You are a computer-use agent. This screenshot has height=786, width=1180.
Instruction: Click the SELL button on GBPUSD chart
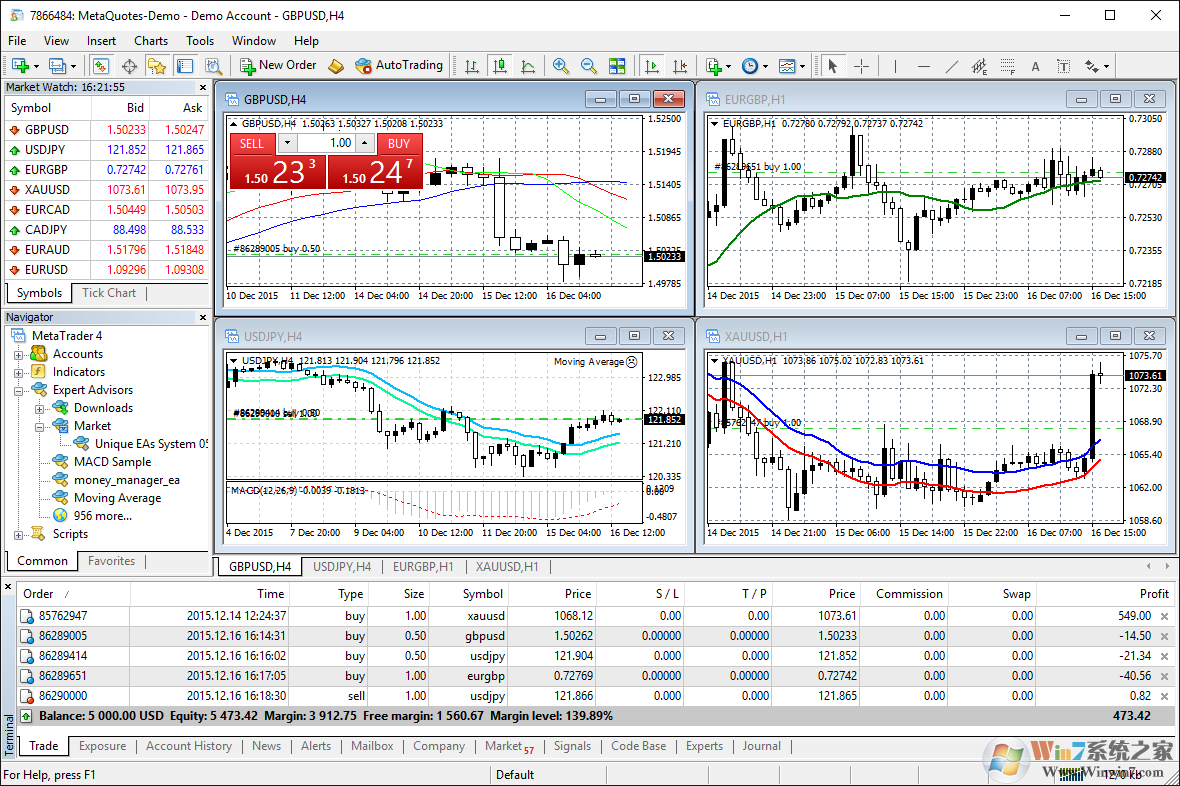[x=252, y=143]
